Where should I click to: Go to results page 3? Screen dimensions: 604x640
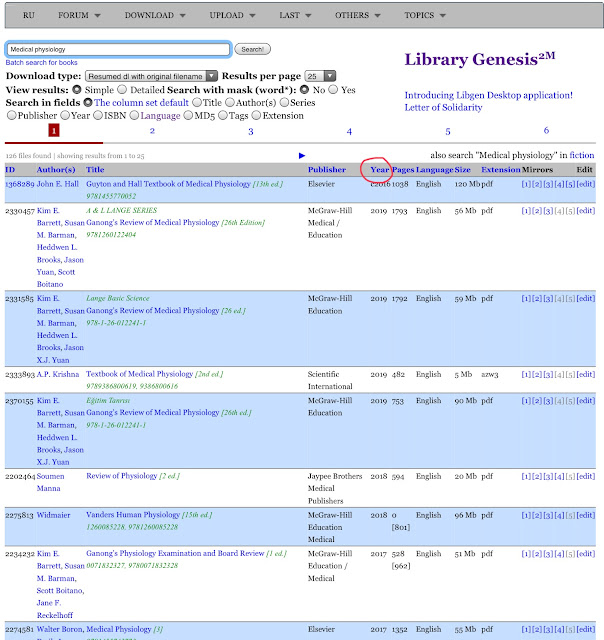(x=251, y=131)
